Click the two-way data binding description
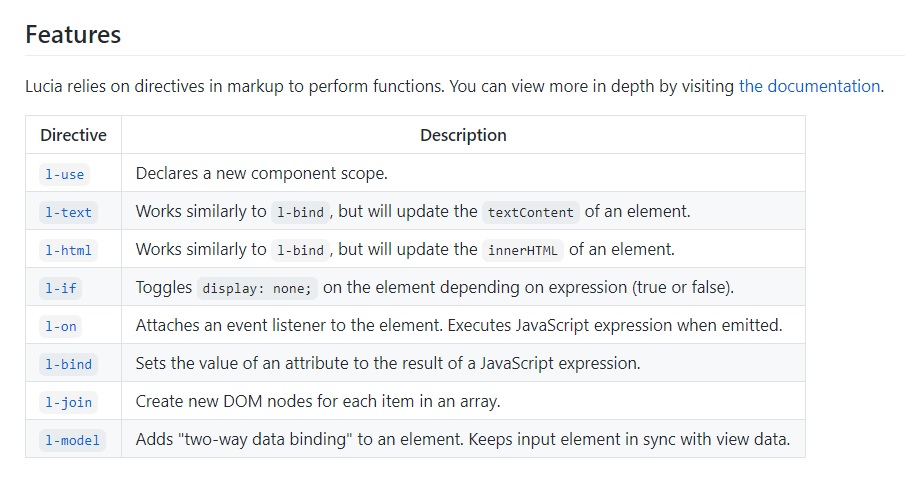The height and width of the screenshot is (482, 908). [463, 439]
